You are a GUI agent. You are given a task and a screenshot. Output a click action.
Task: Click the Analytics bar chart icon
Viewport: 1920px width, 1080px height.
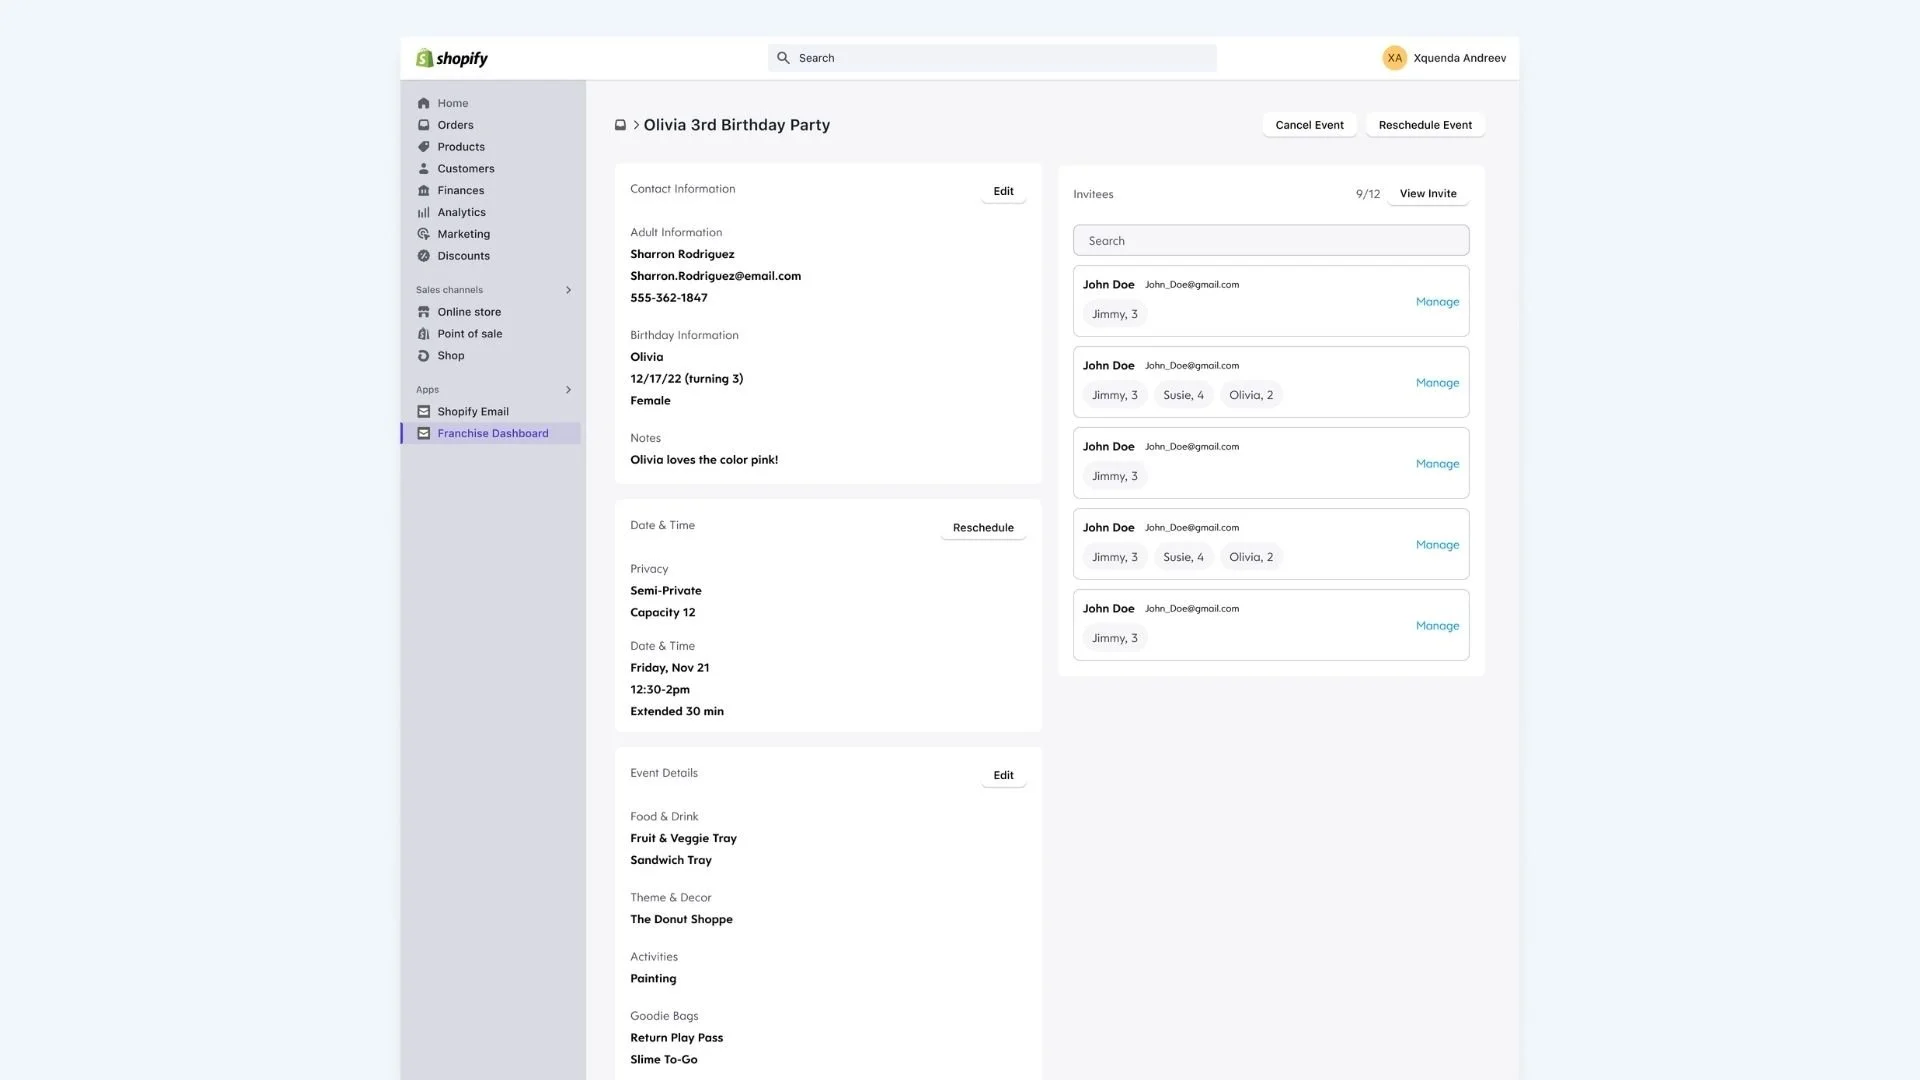tap(423, 212)
